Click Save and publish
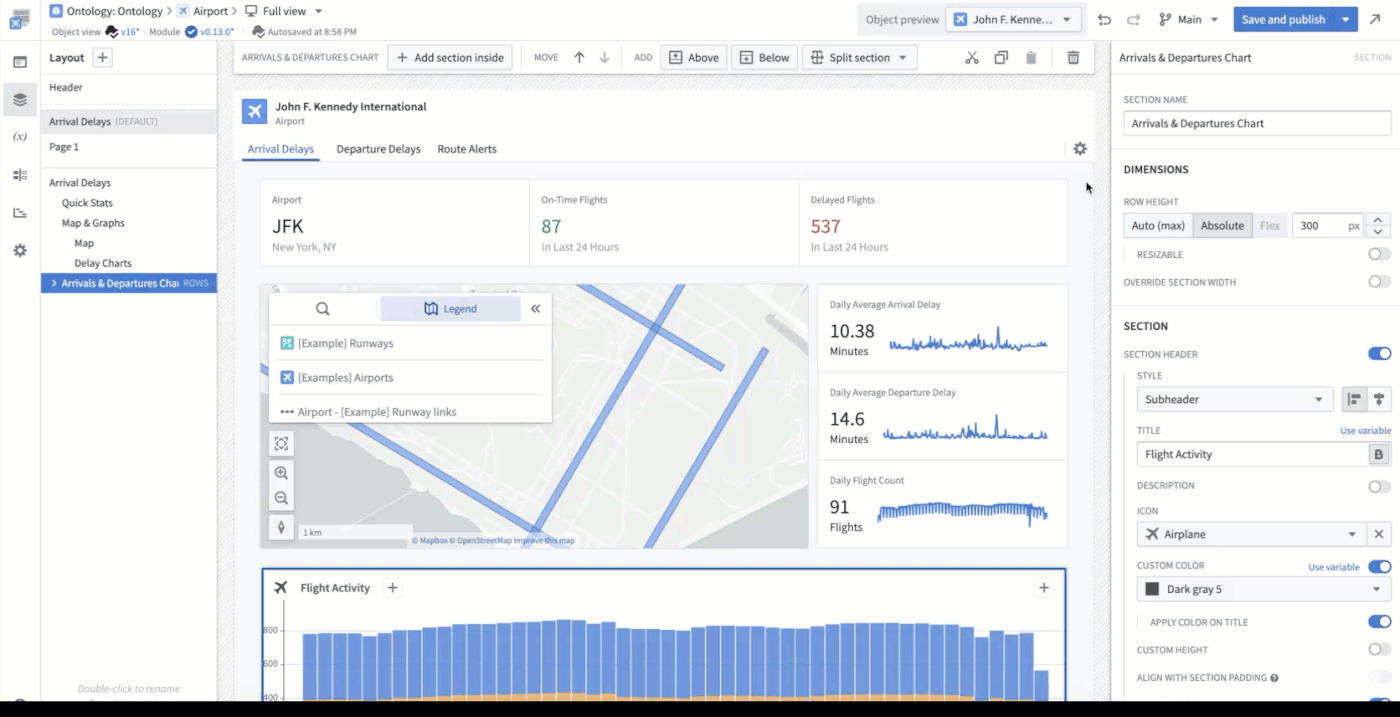 (x=1285, y=19)
